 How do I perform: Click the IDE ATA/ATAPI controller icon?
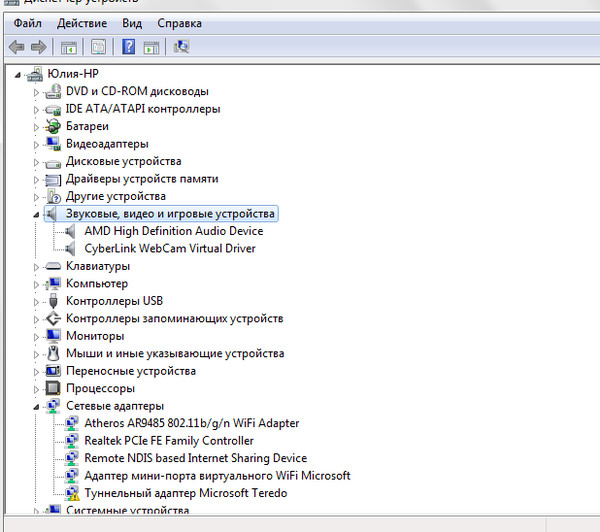coord(53,110)
